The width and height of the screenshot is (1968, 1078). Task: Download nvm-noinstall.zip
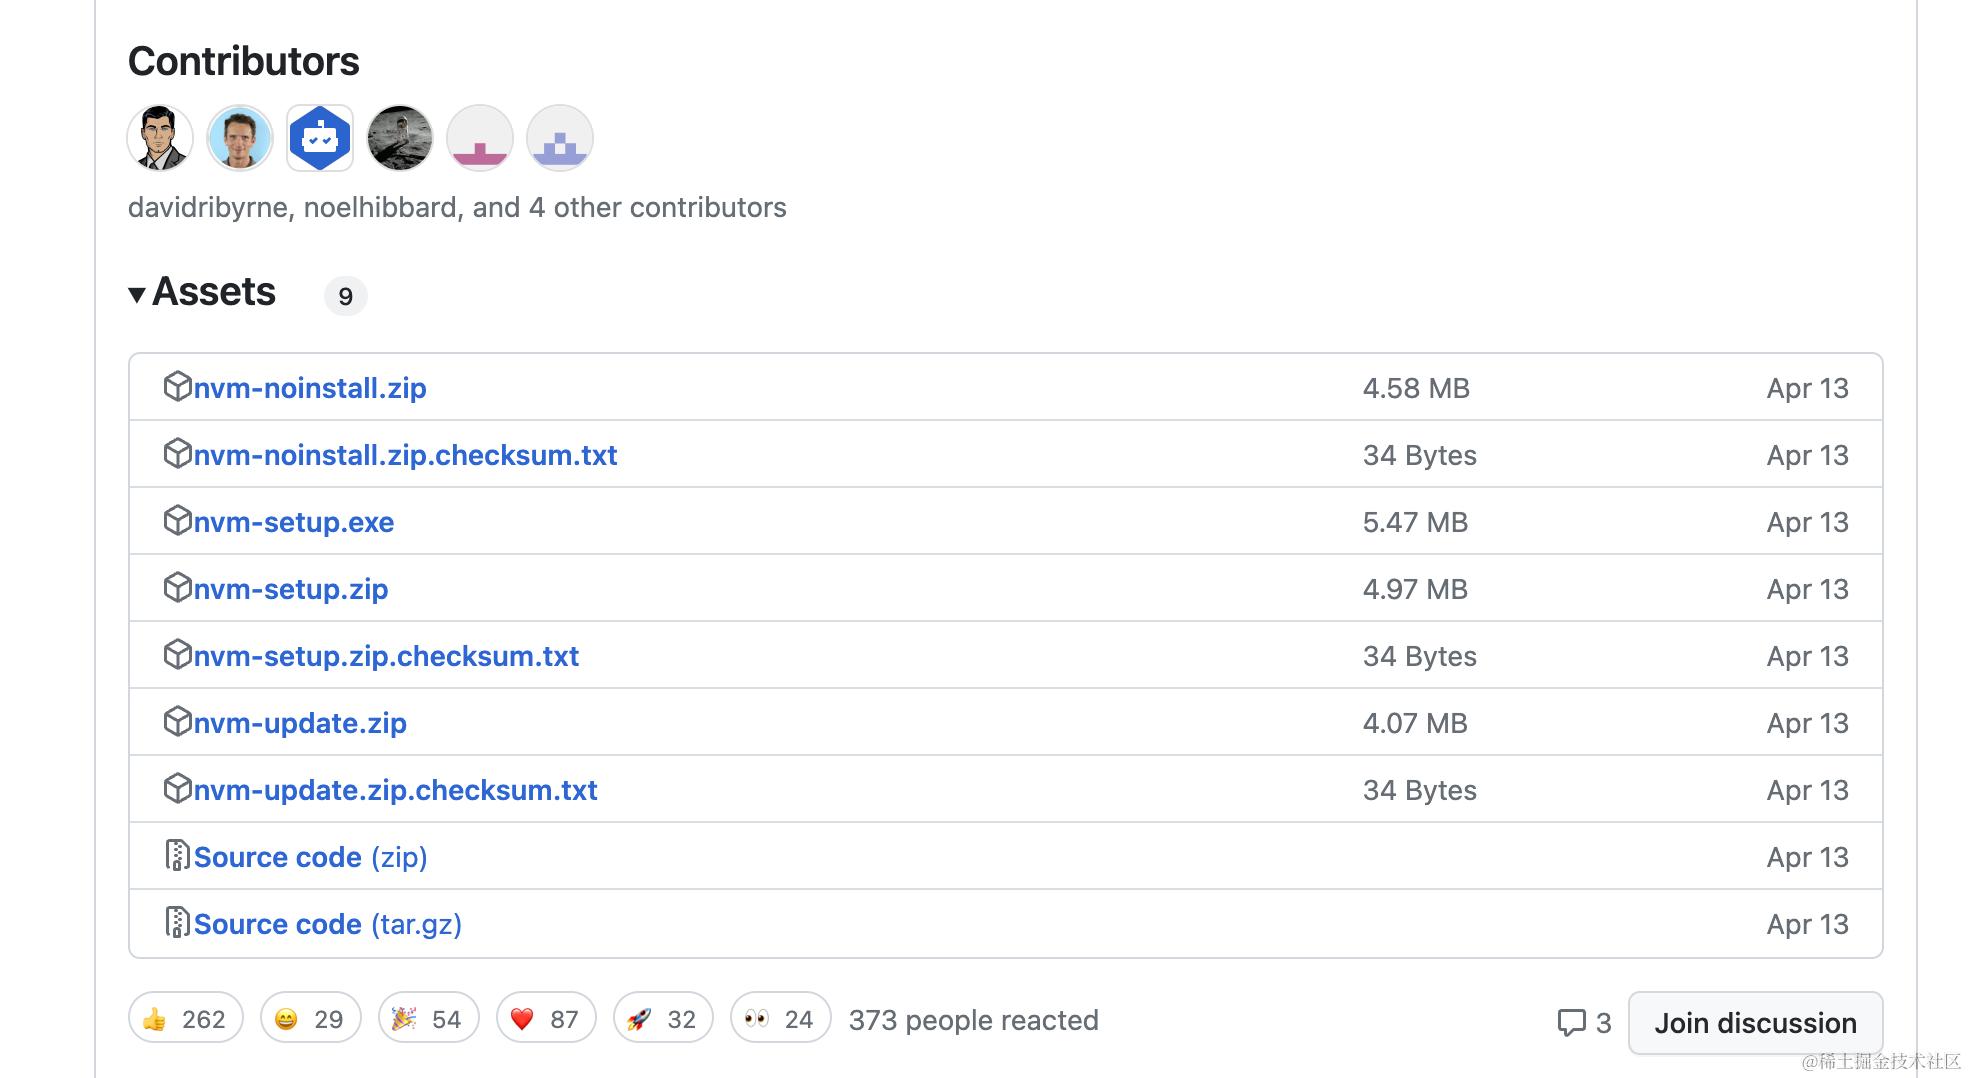click(310, 388)
